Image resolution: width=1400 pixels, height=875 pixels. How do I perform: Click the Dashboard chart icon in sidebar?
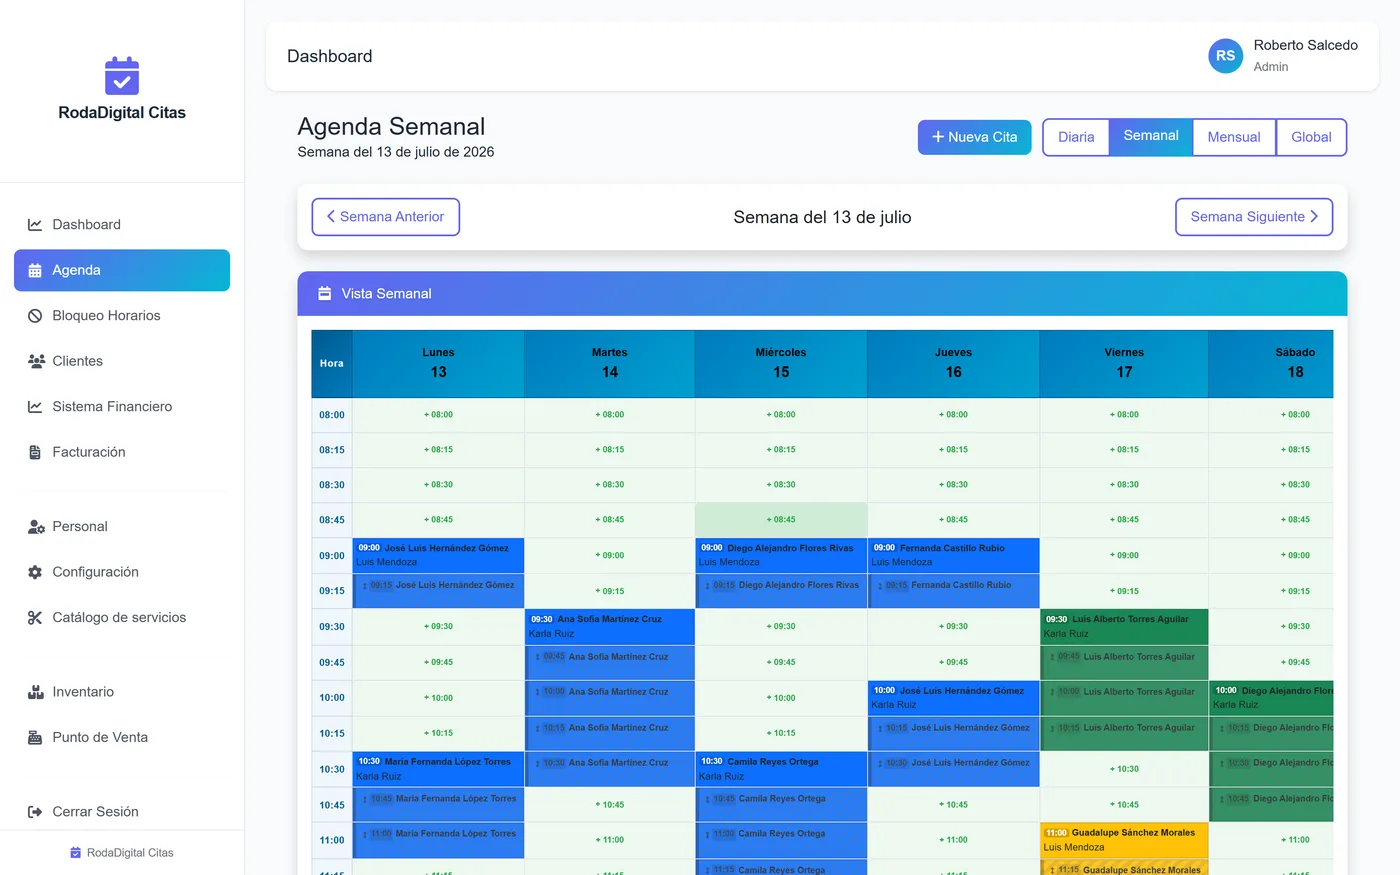35,225
